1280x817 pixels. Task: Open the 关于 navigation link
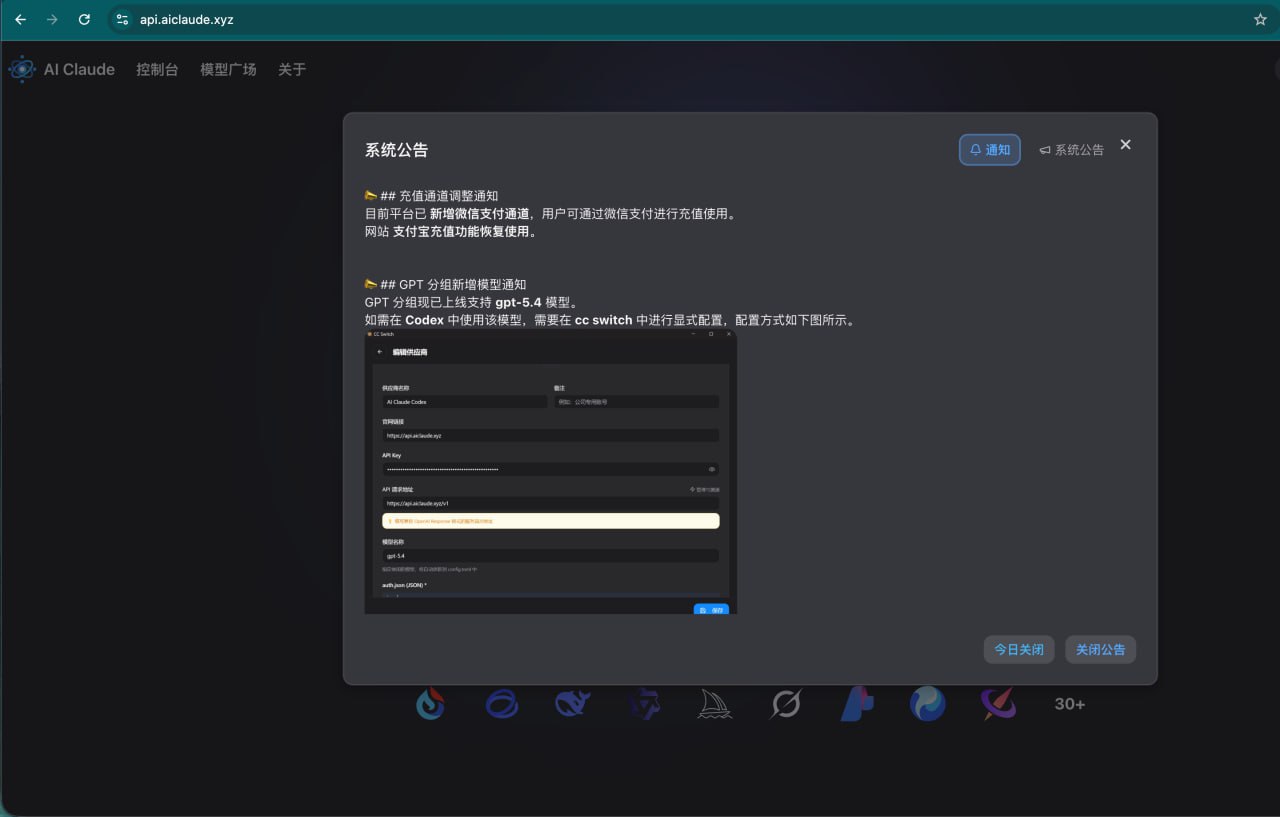pyautogui.click(x=292, y=69)
